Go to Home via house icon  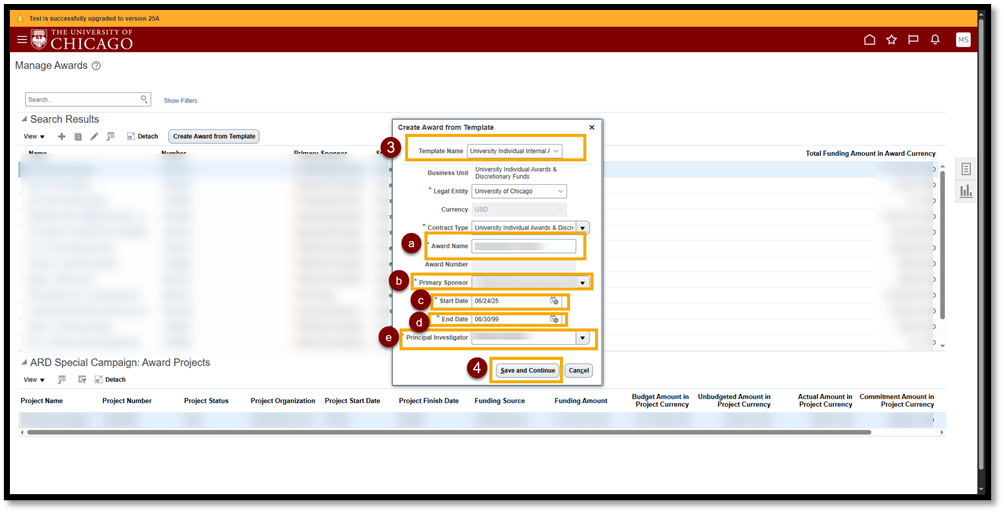point(869,40)
